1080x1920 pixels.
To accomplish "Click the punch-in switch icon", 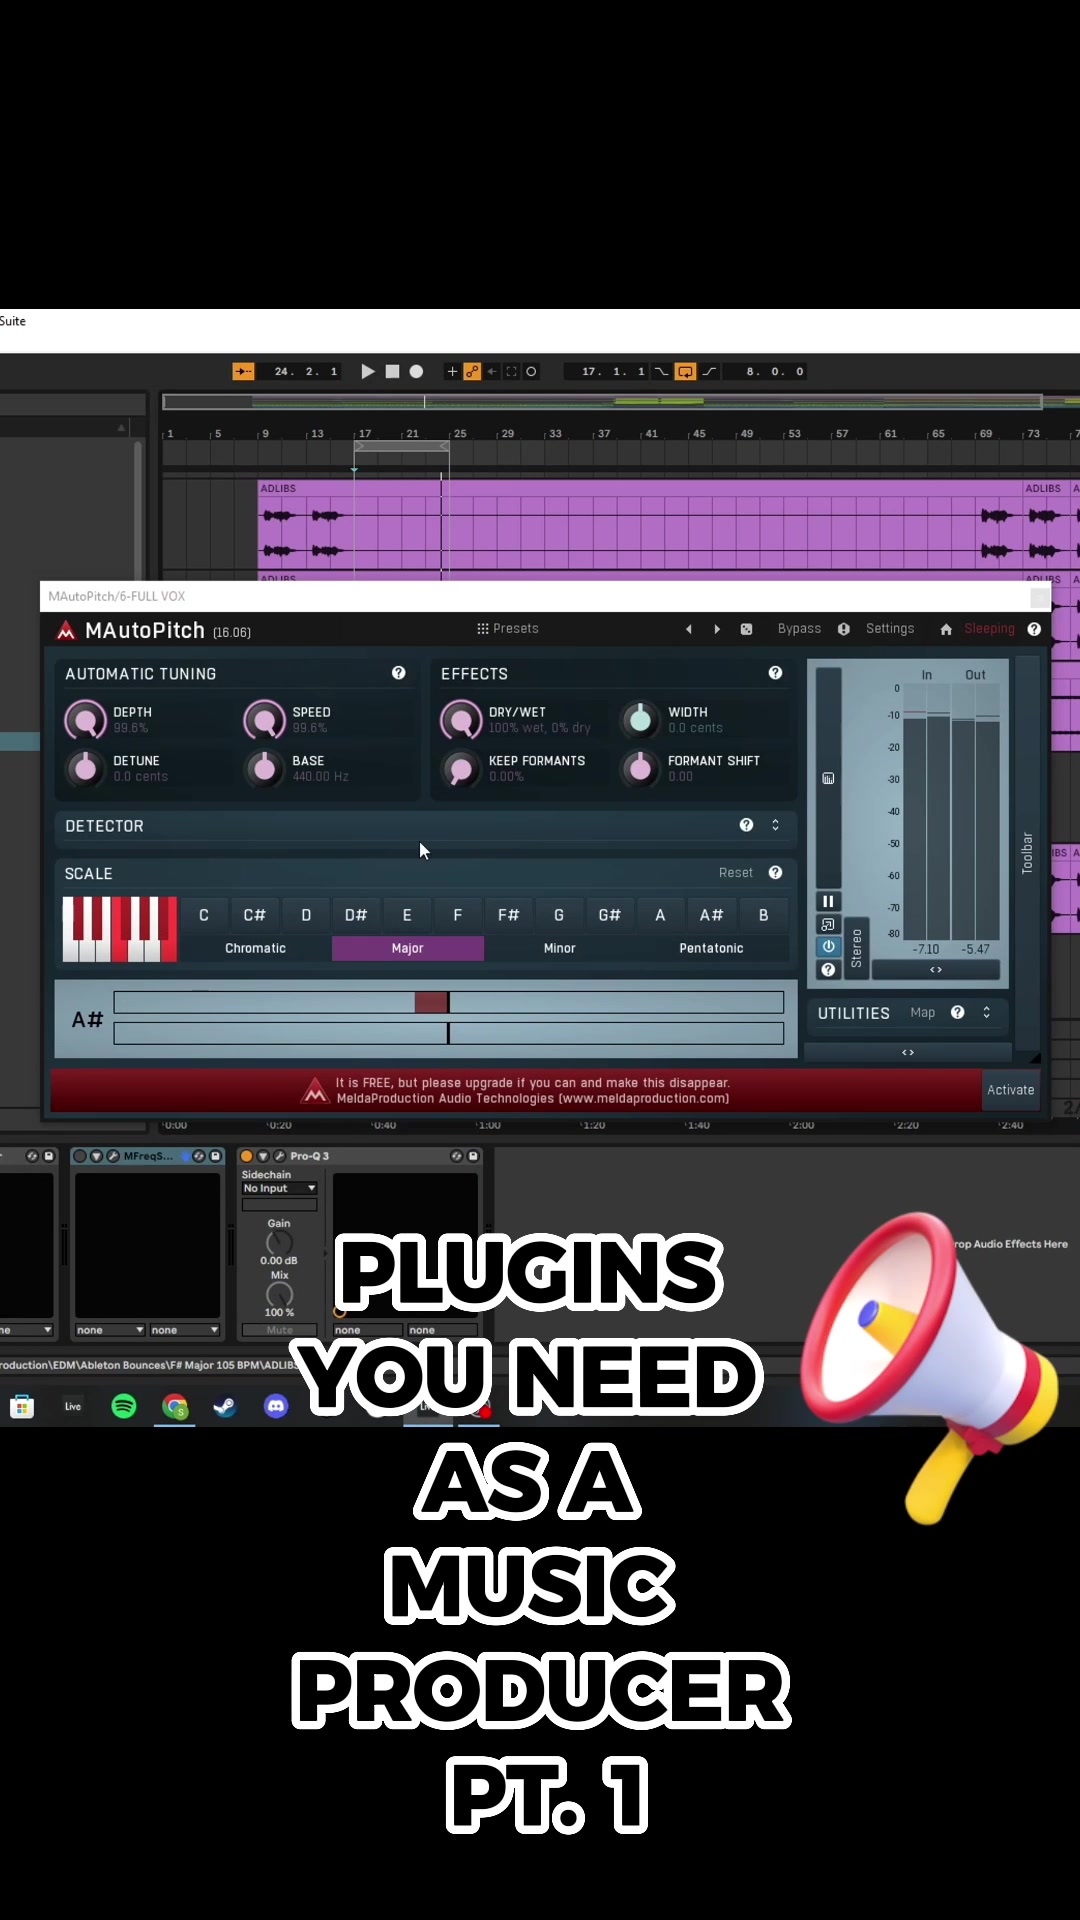I will pos(661,371).
